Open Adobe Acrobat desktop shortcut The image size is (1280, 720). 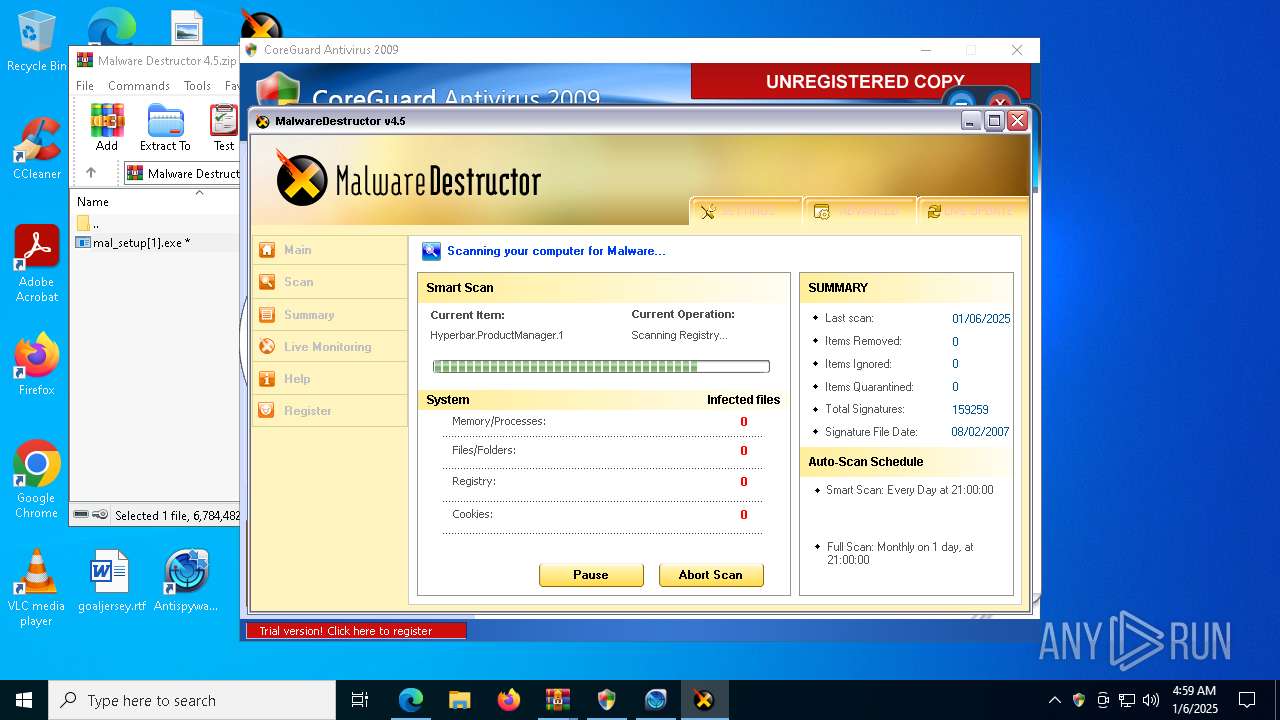pos(37,263)
